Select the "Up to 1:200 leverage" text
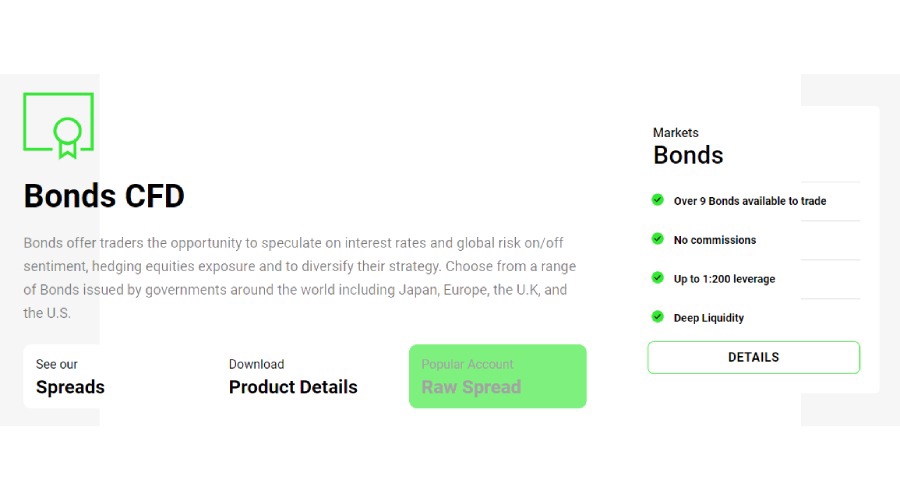Image resolution: width=900 pixels, height=500 pixels. (x=724, y=279)
